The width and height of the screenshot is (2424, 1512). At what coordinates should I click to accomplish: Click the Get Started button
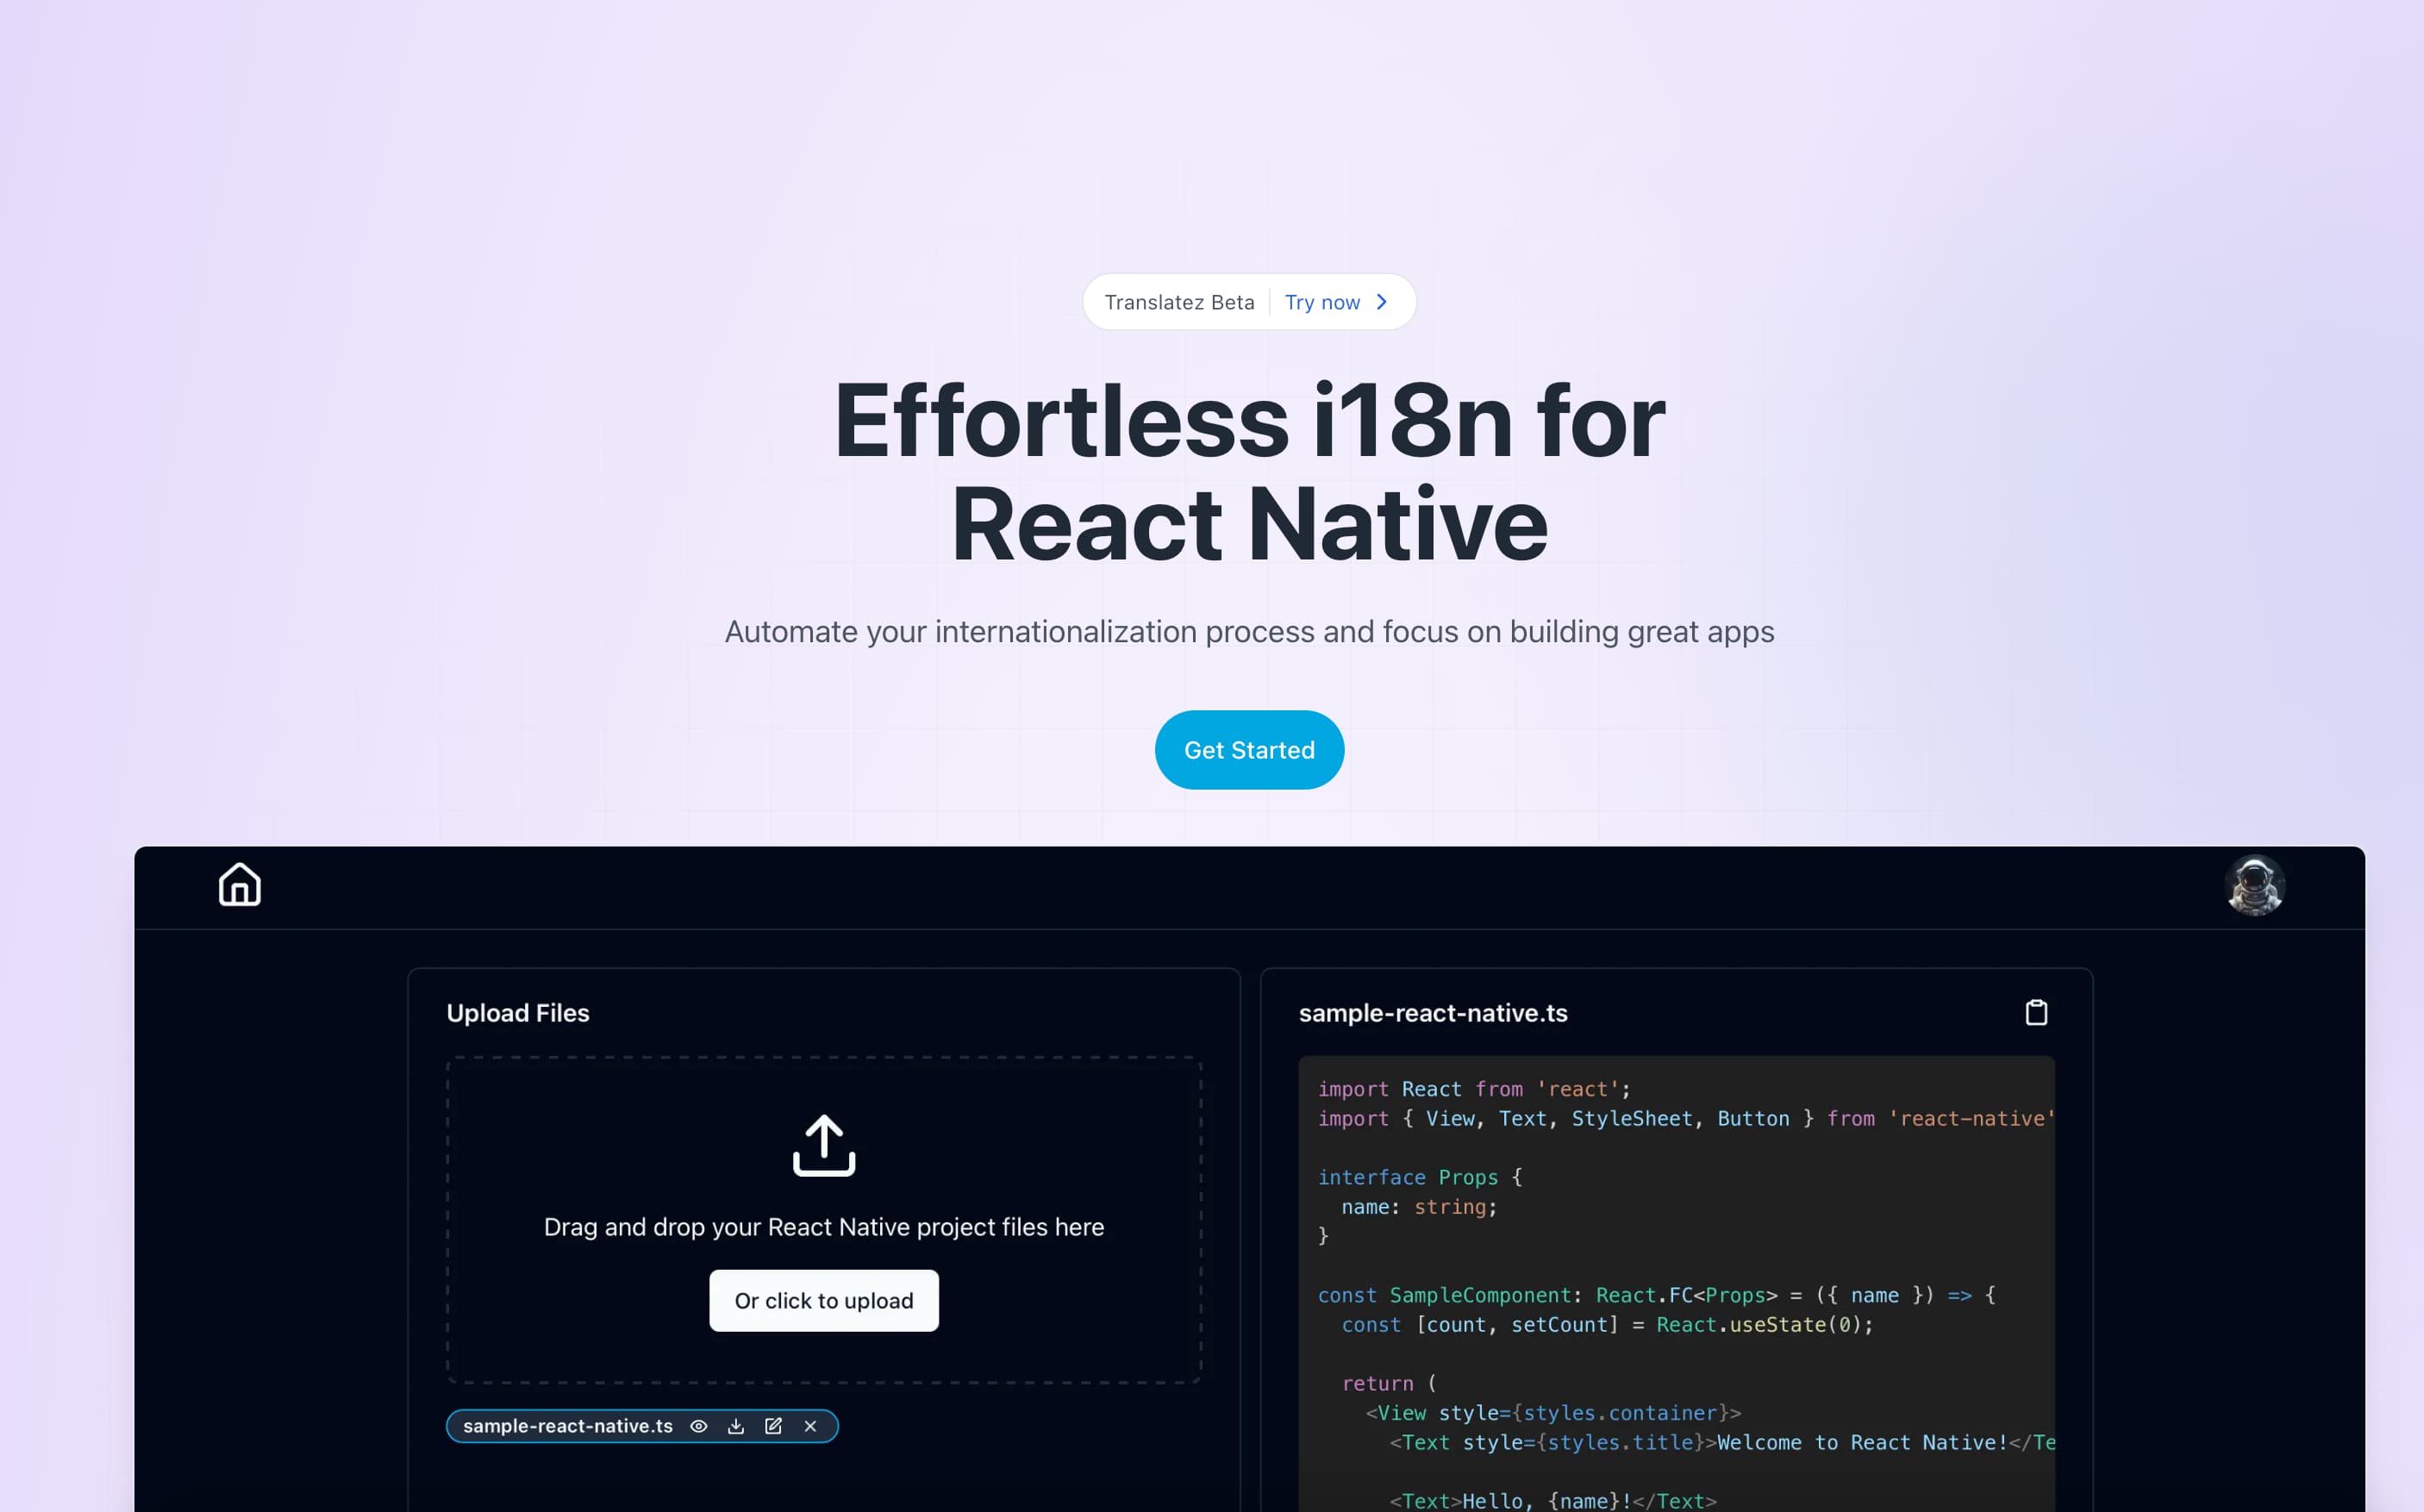[1249, 750]
